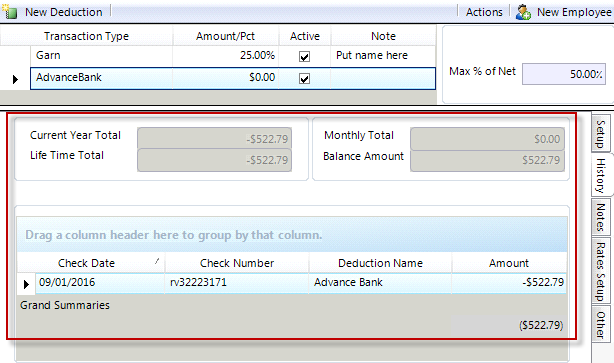
Task: Click the New Employee icon
Action: [x=523, y=12]
